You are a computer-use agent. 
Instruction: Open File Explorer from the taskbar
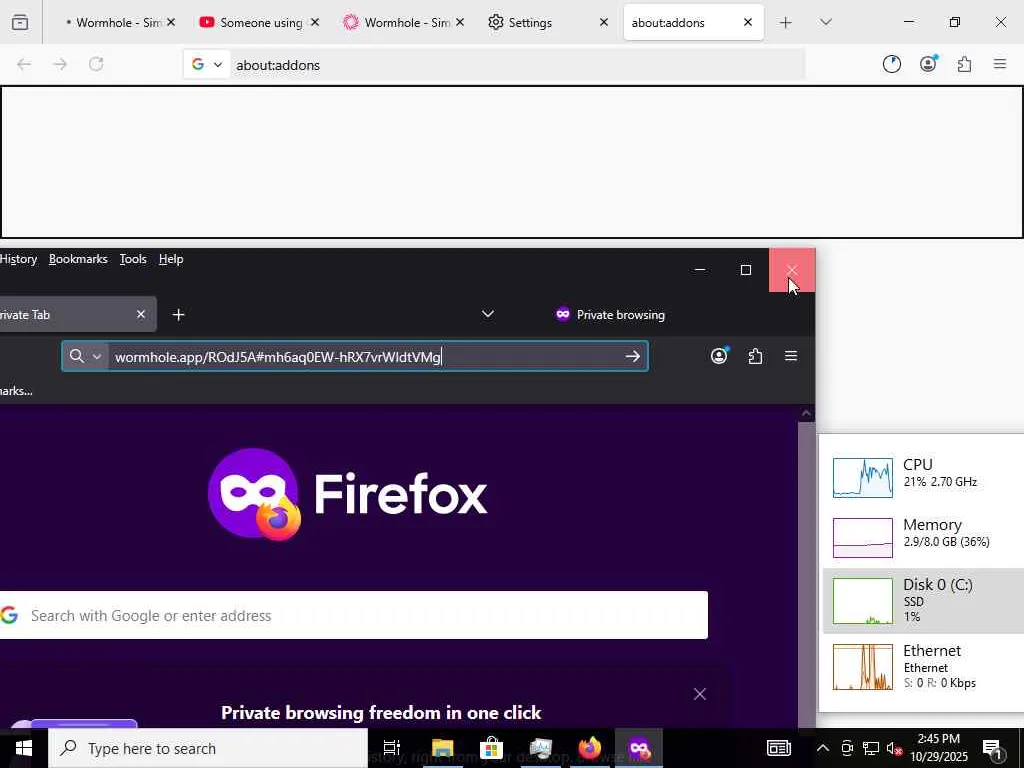click(x=442, y=748)
